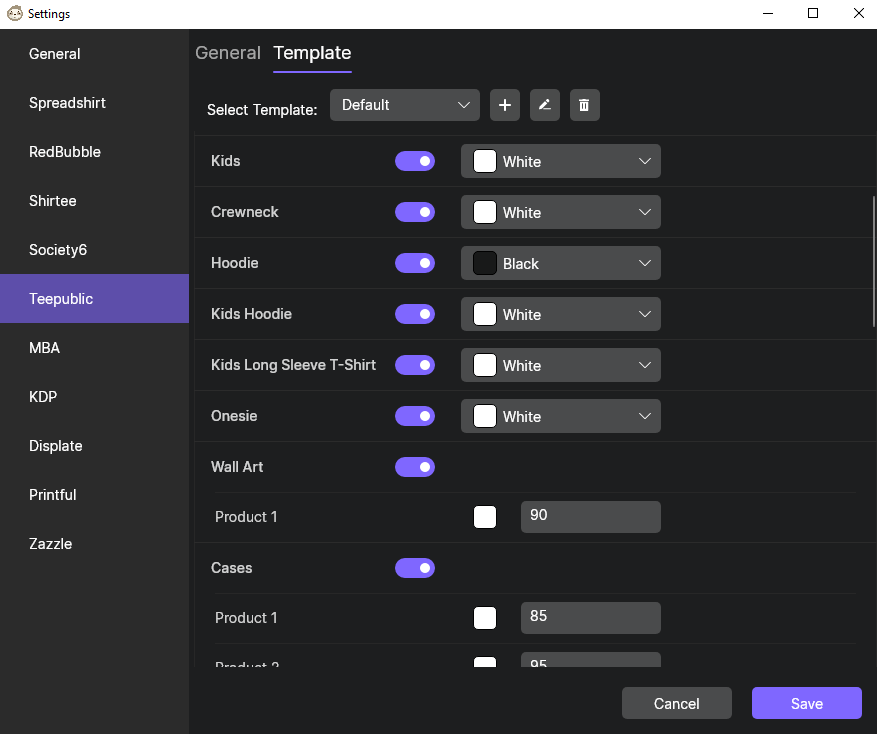
Task: Click the Kids Long Sleeve T-Shirt label
Action: (293, 365)
